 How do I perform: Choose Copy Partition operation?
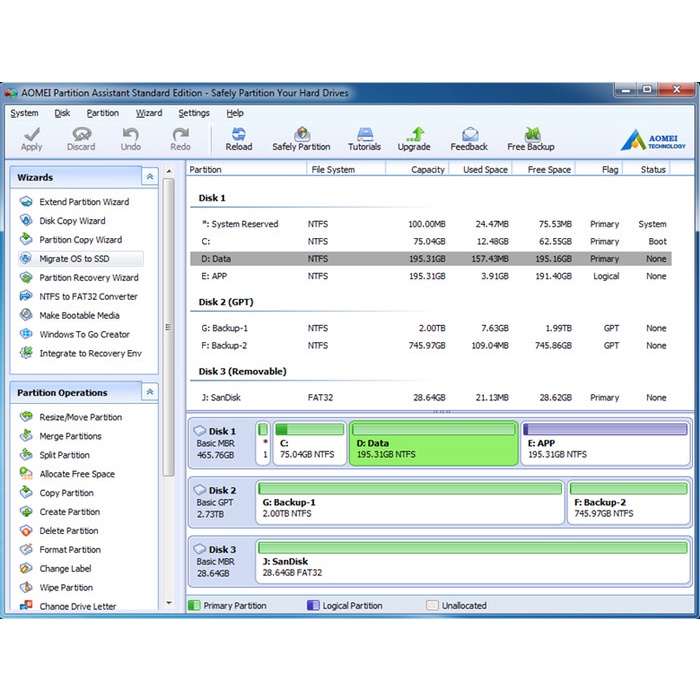(x=66, y=493)
